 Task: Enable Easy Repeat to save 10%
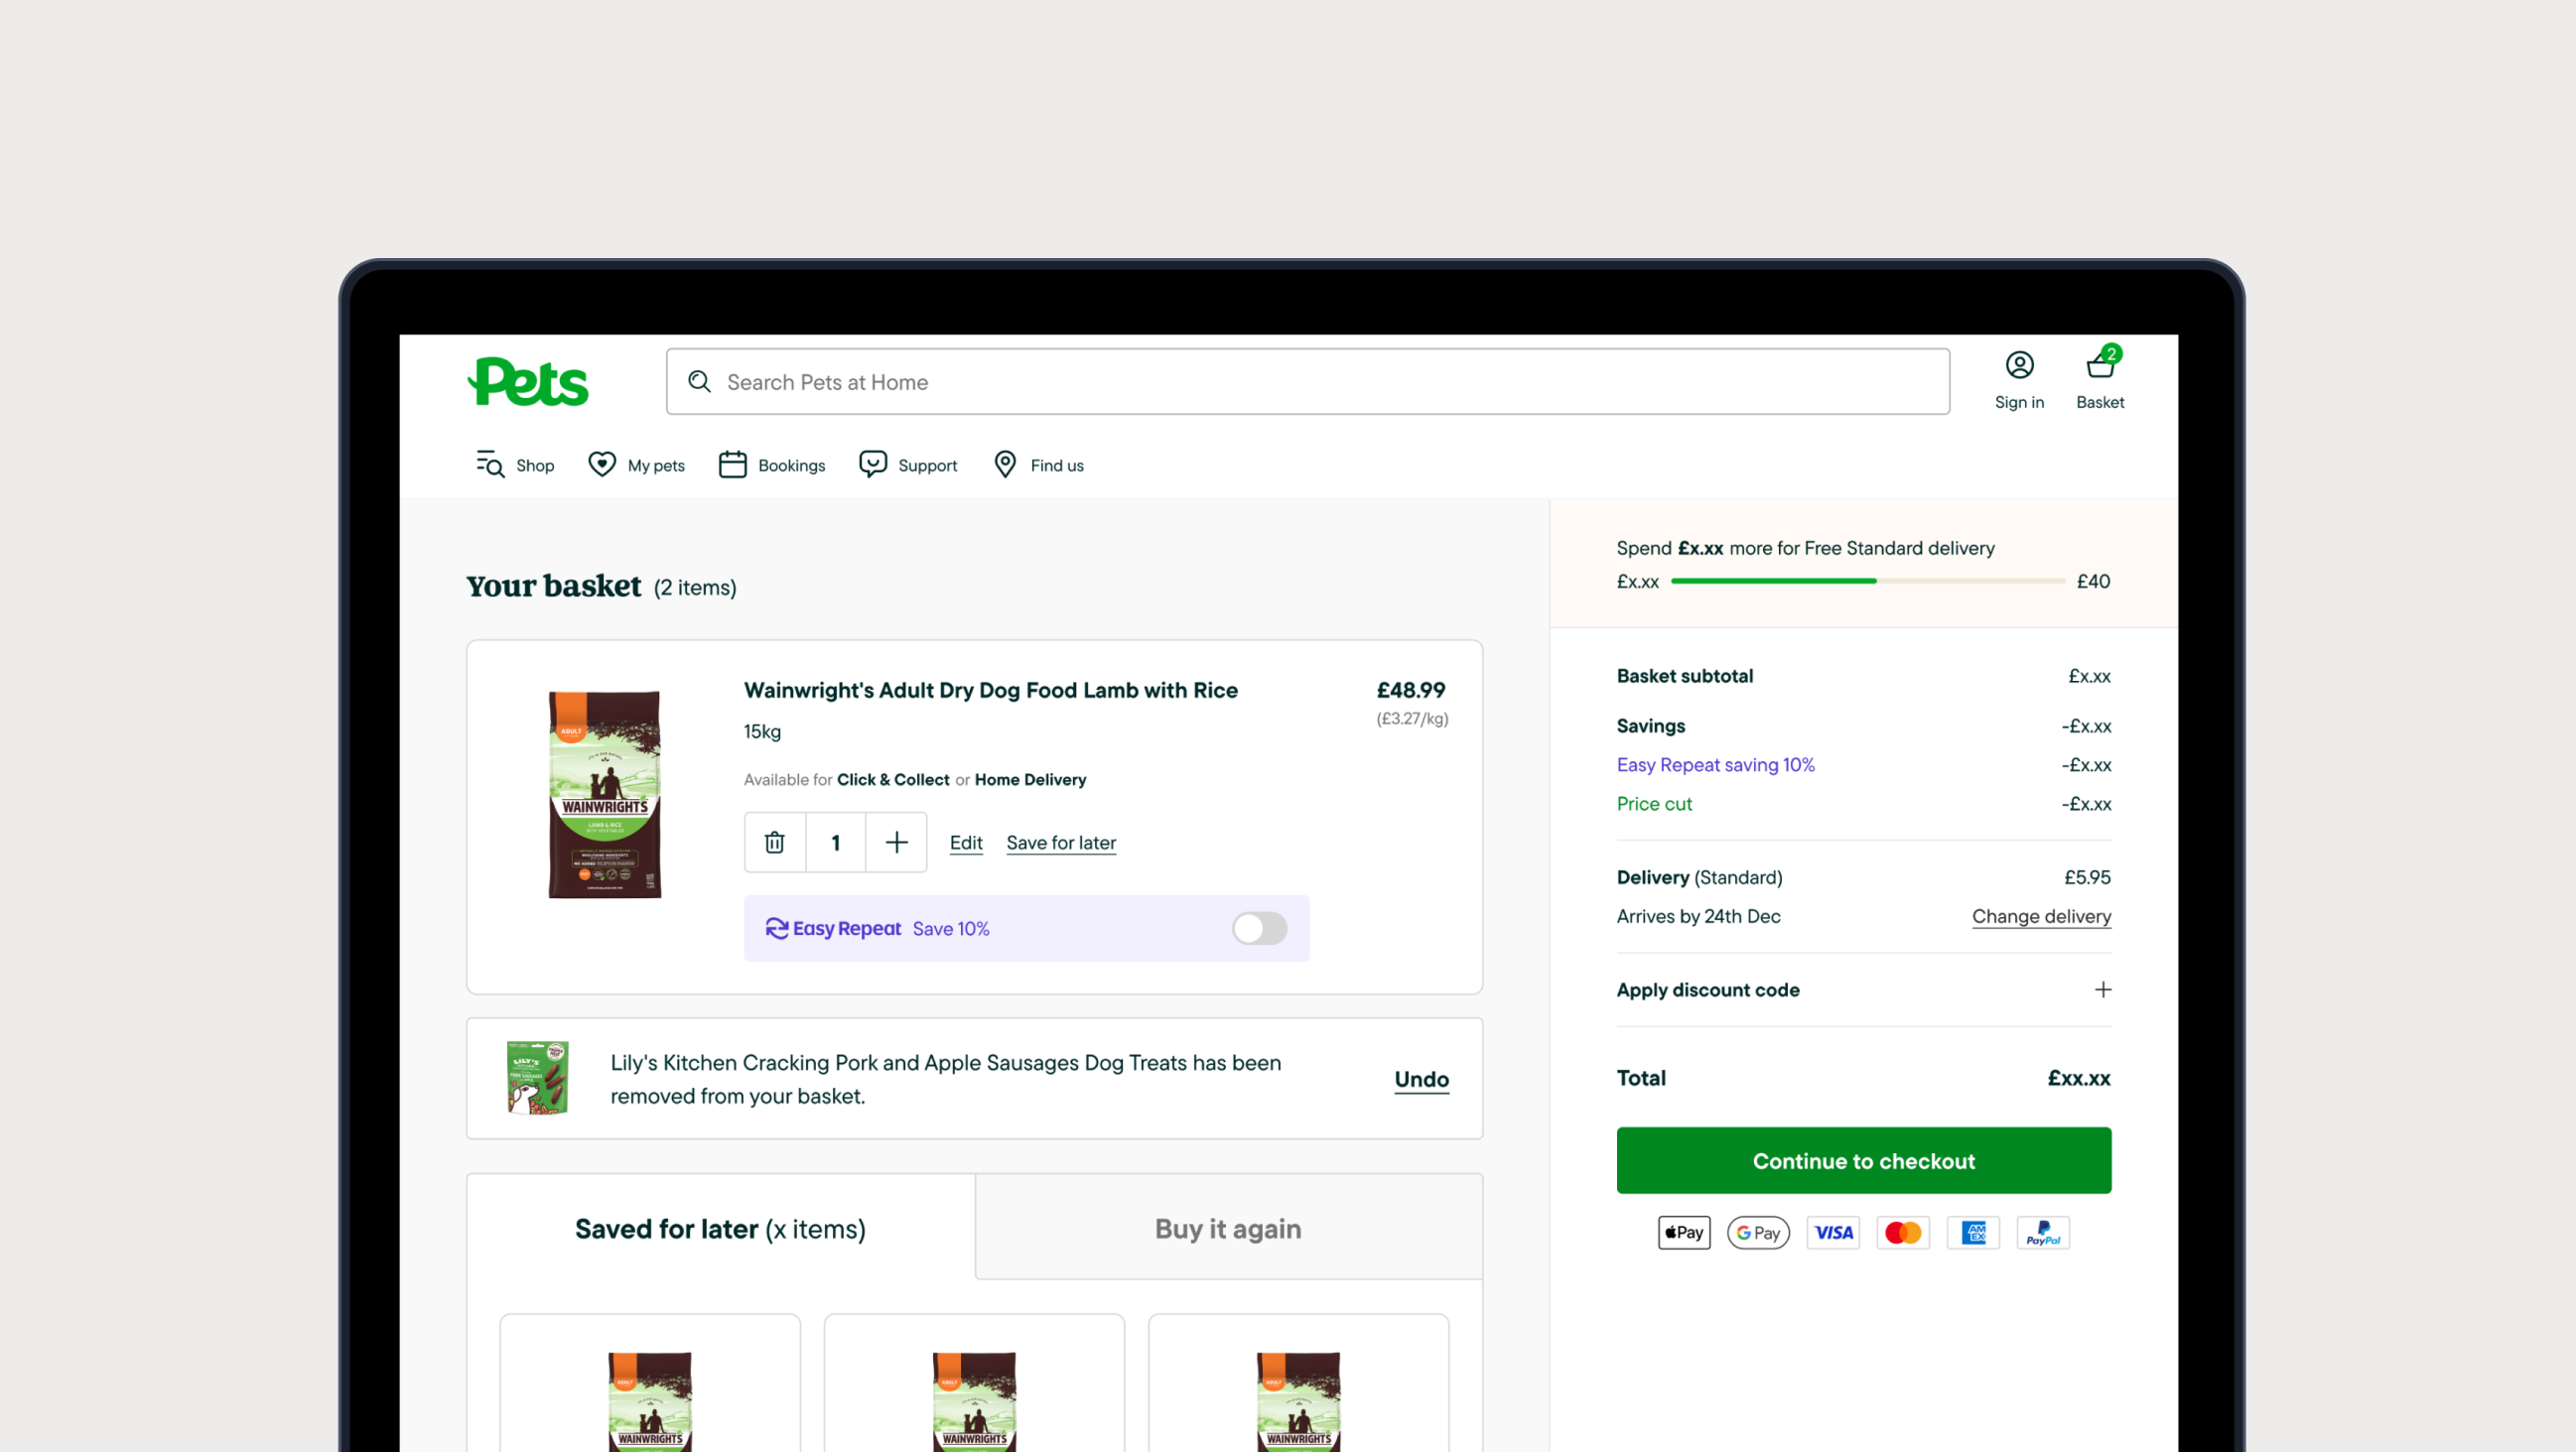pyautogui.click(x=1258, y=928)
